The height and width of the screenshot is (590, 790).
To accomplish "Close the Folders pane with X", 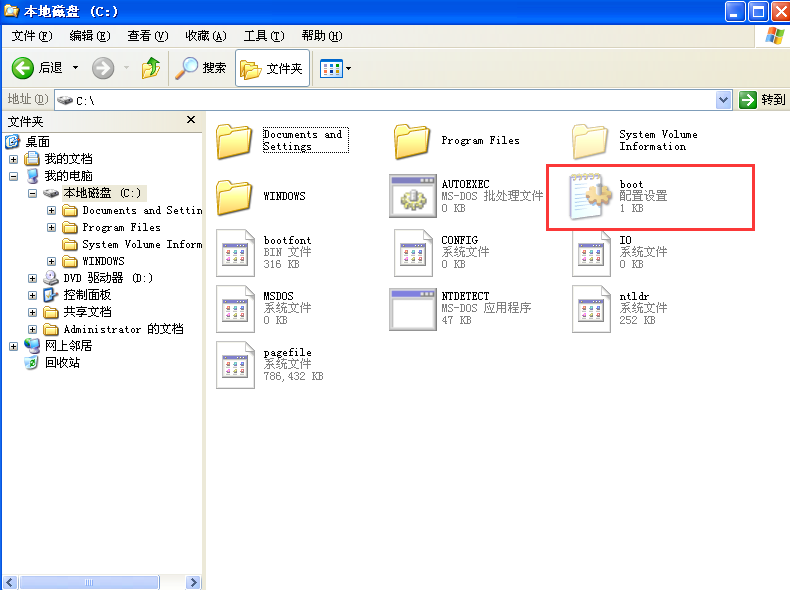I will pyautogui.click(x=191, y=120).
